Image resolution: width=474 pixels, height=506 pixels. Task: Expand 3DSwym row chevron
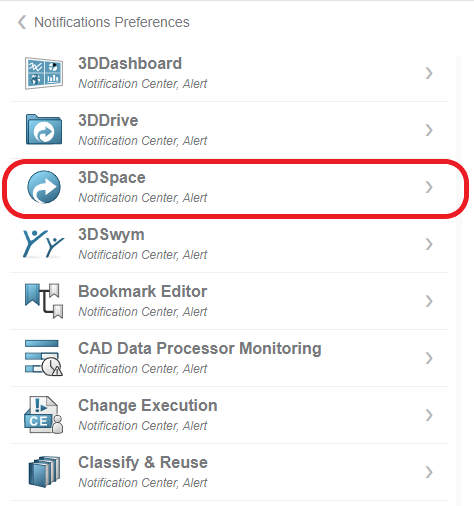429,244
